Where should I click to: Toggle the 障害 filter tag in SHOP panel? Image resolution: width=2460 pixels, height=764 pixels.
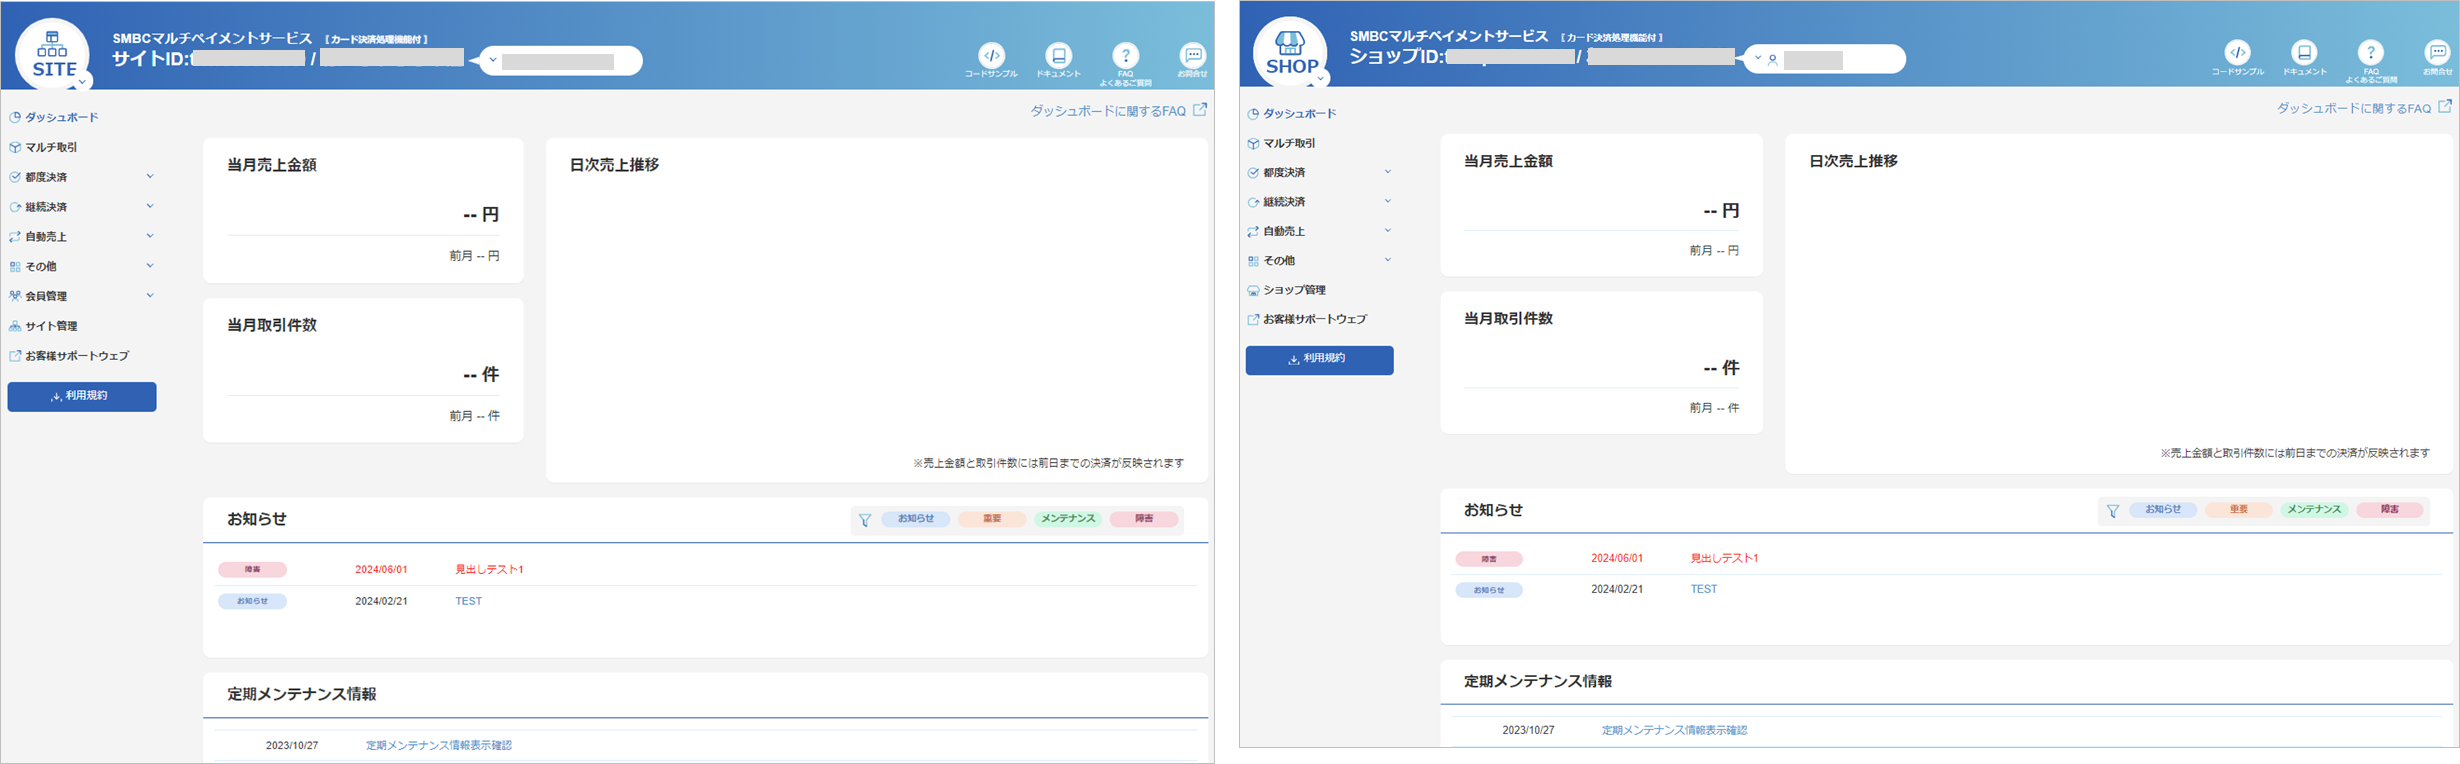pos(2390,510)
